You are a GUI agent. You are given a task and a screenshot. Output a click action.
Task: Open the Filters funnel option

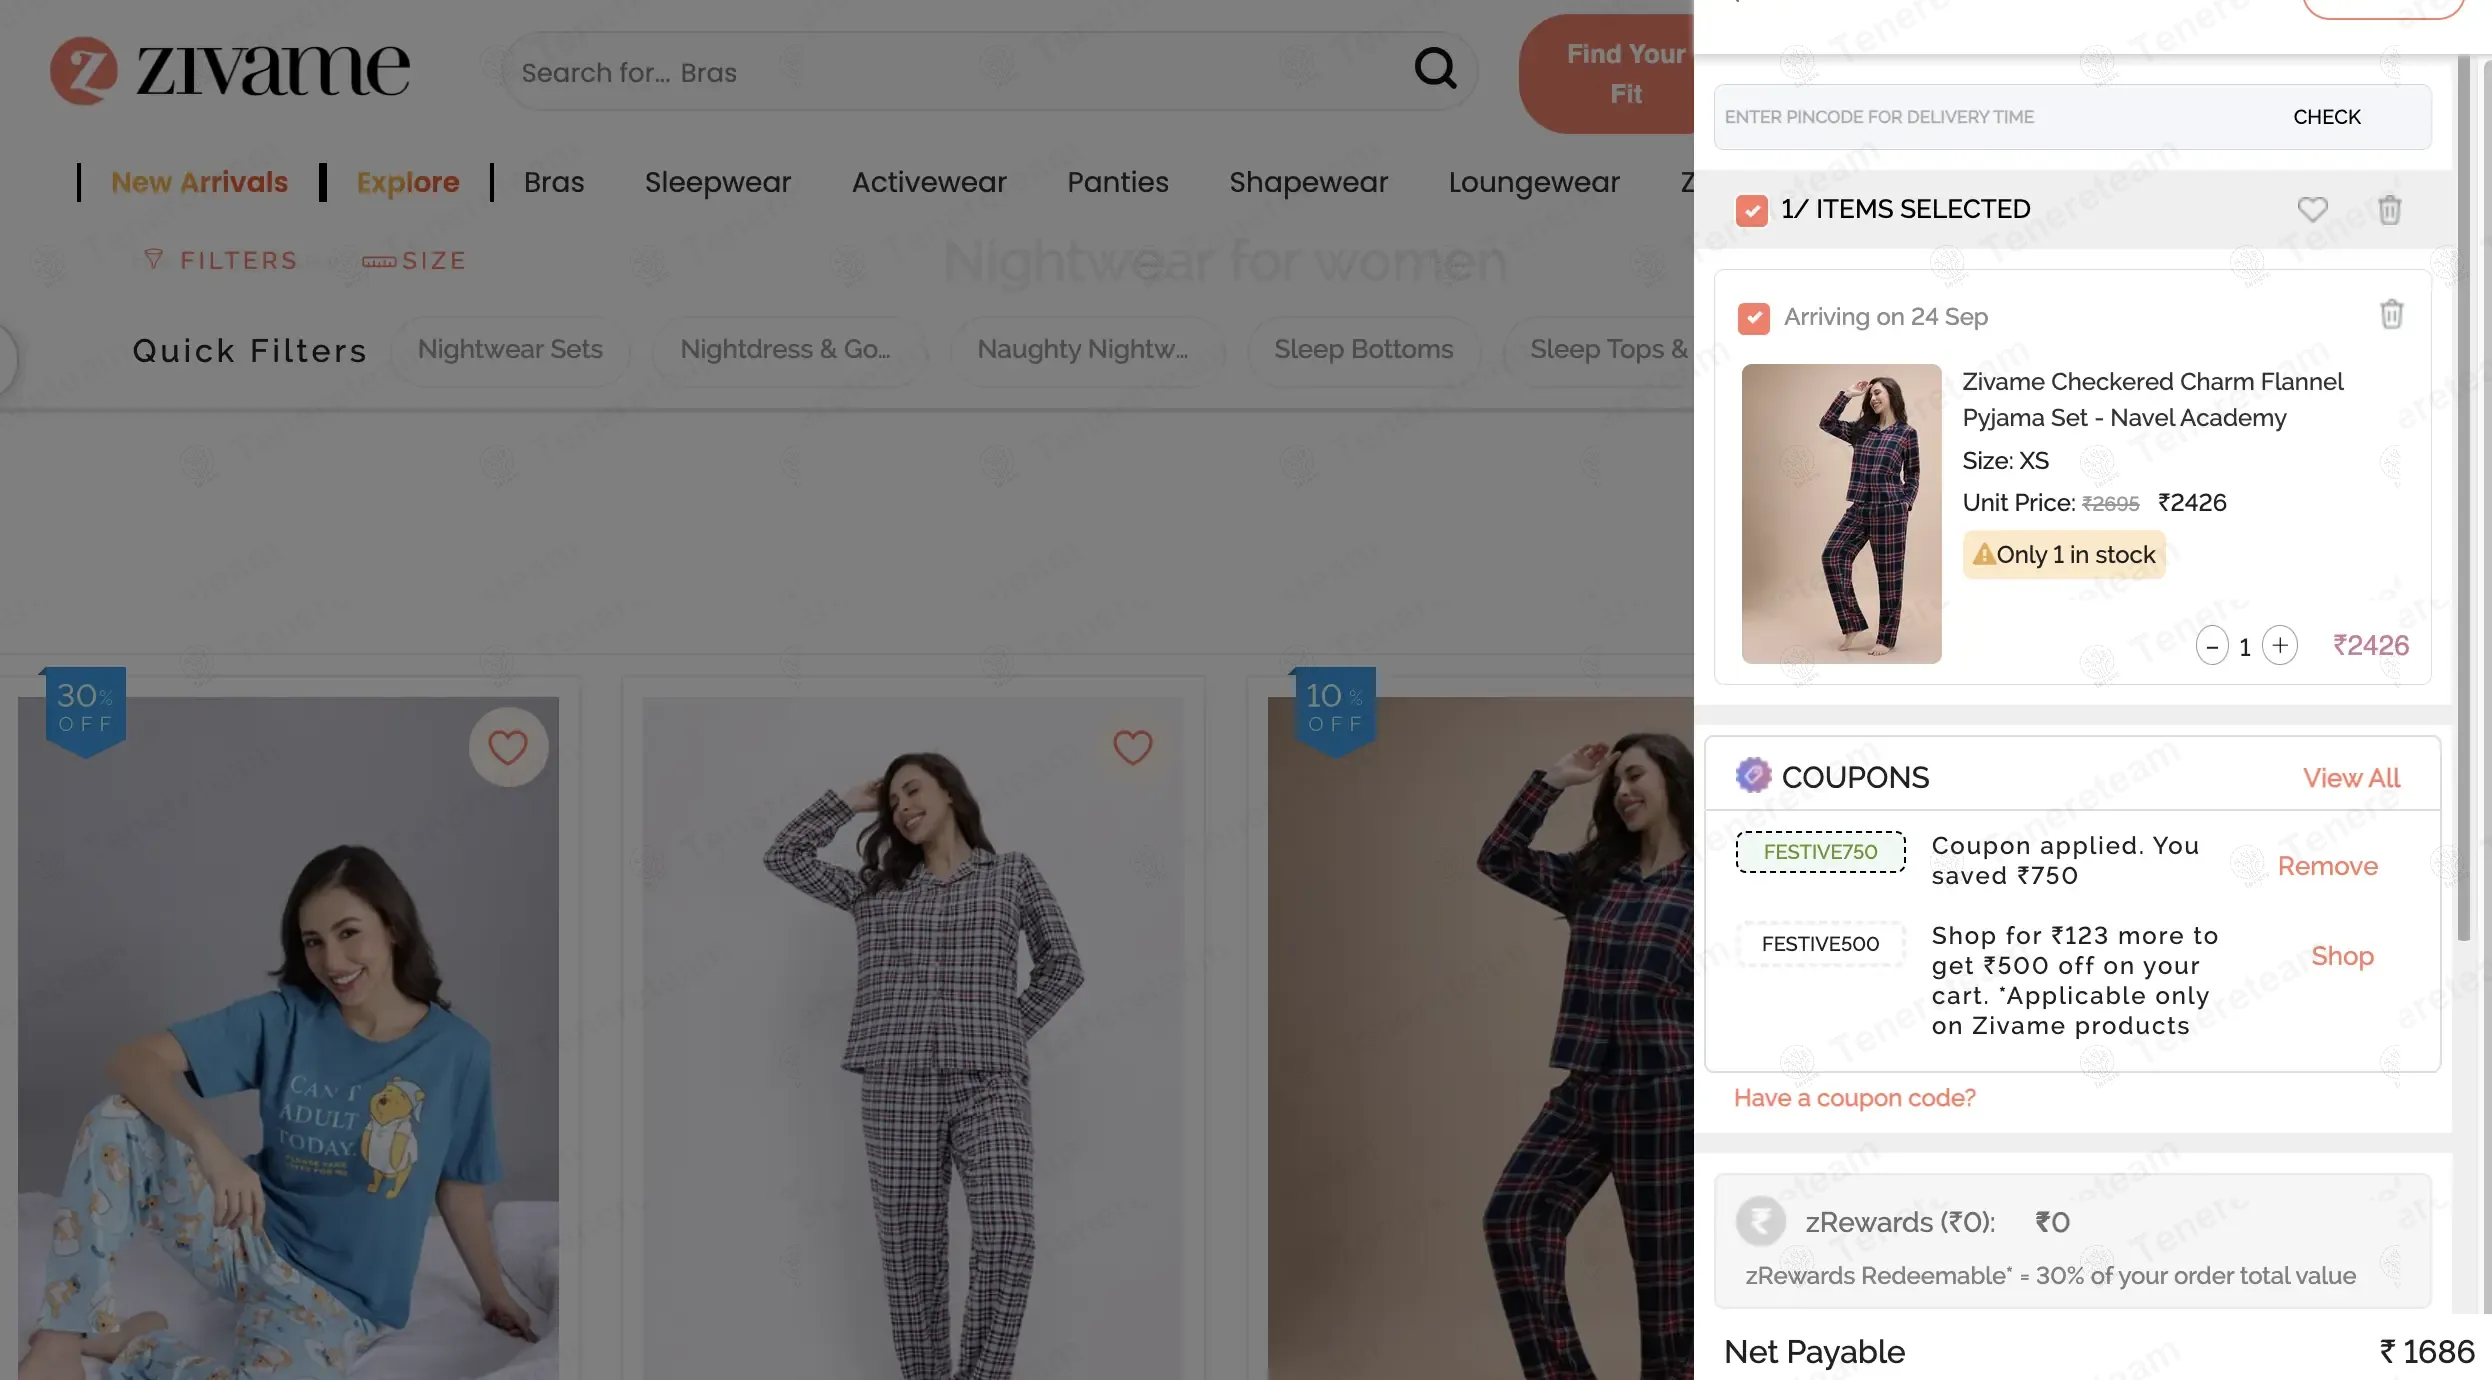(221, 260)
